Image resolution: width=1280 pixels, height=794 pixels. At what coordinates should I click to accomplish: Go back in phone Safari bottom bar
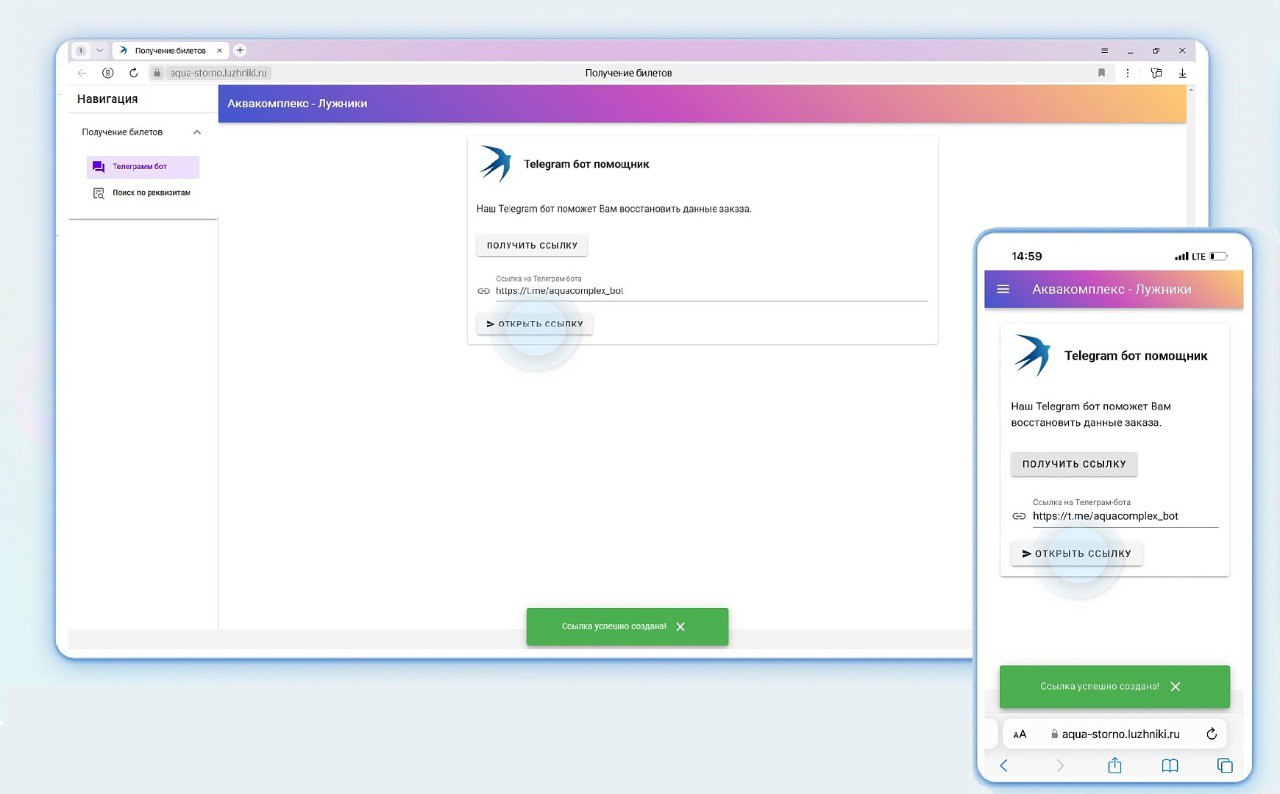pyautogui.click(x=1004, y=765)
